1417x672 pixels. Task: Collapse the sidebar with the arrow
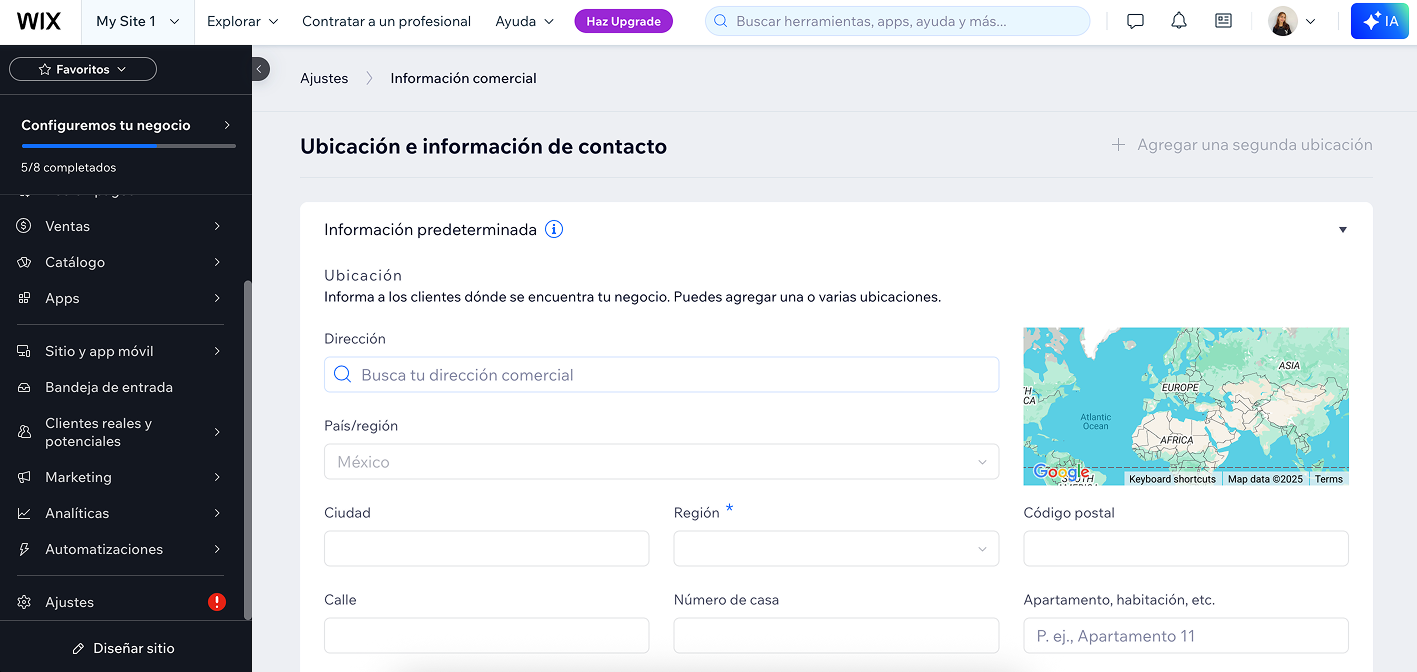coord(259,69)
